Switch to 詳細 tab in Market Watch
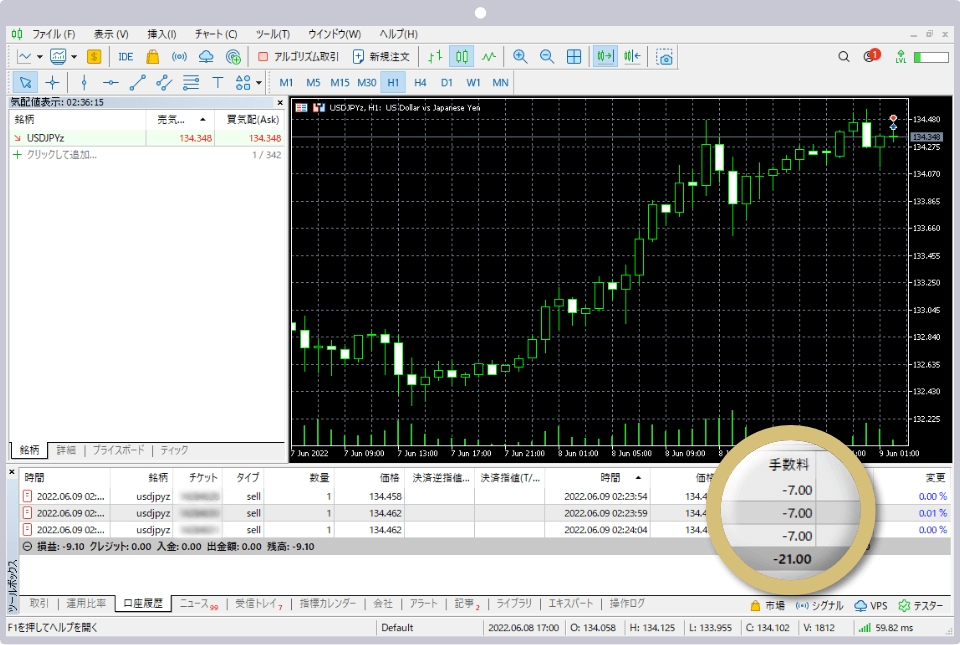The width and height of the screenshot is (960, 645). 66,450
